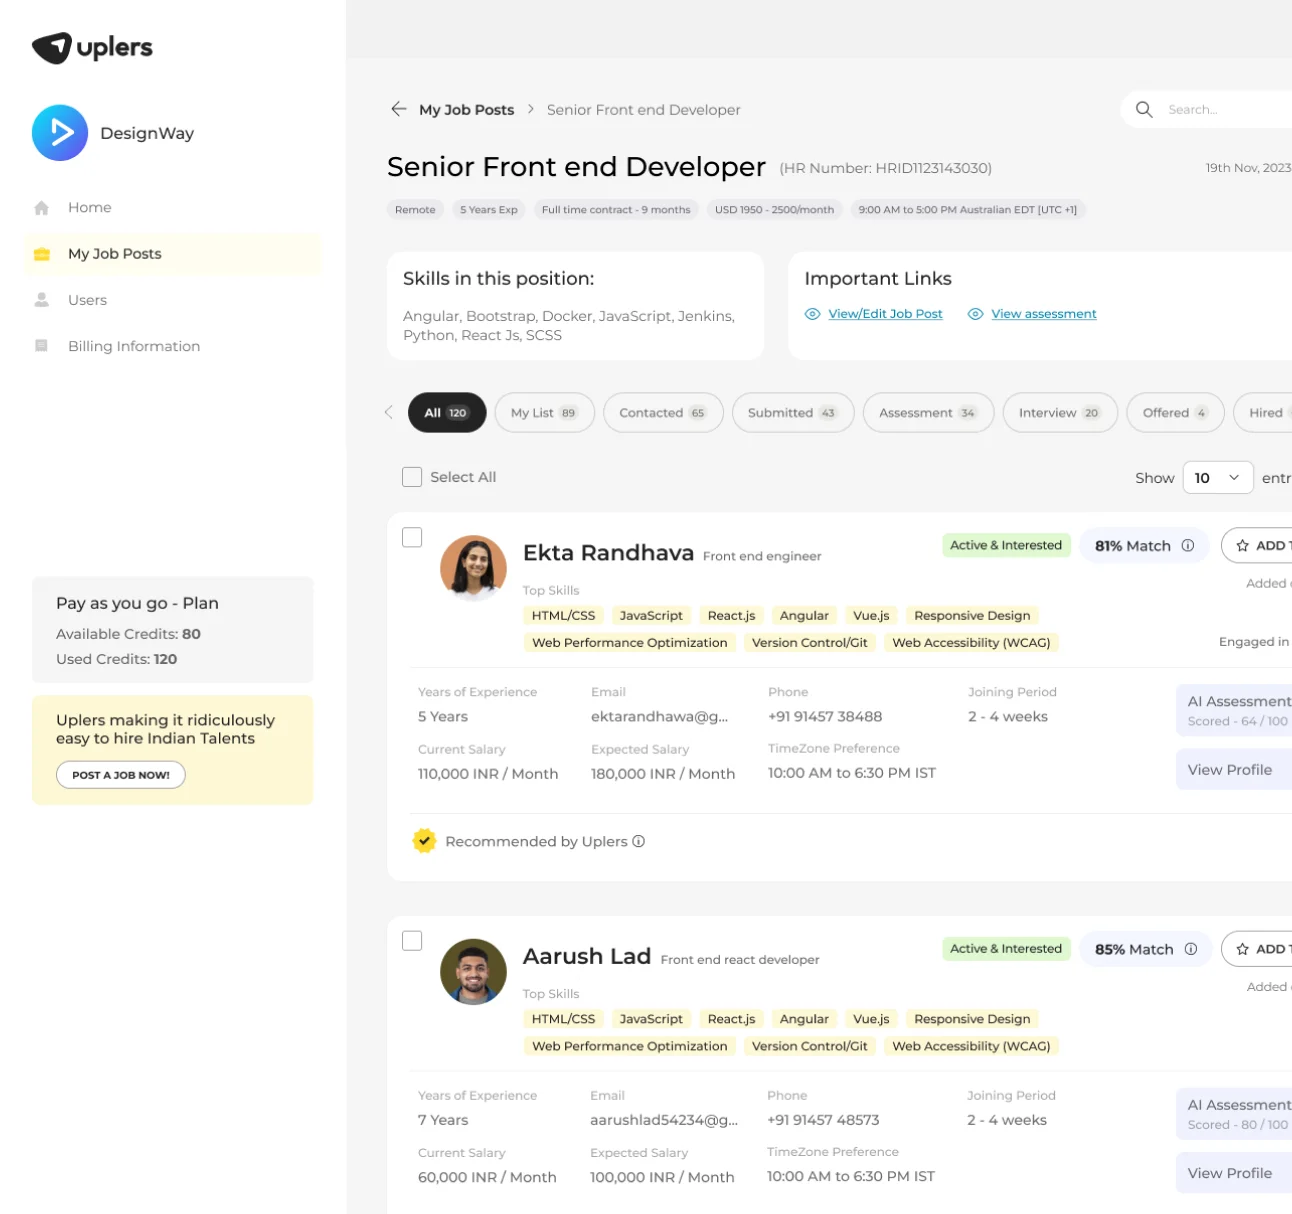Click the Recommended by Uplers info icon
Screen dimensions: 1292x1214
pos(638,841)
